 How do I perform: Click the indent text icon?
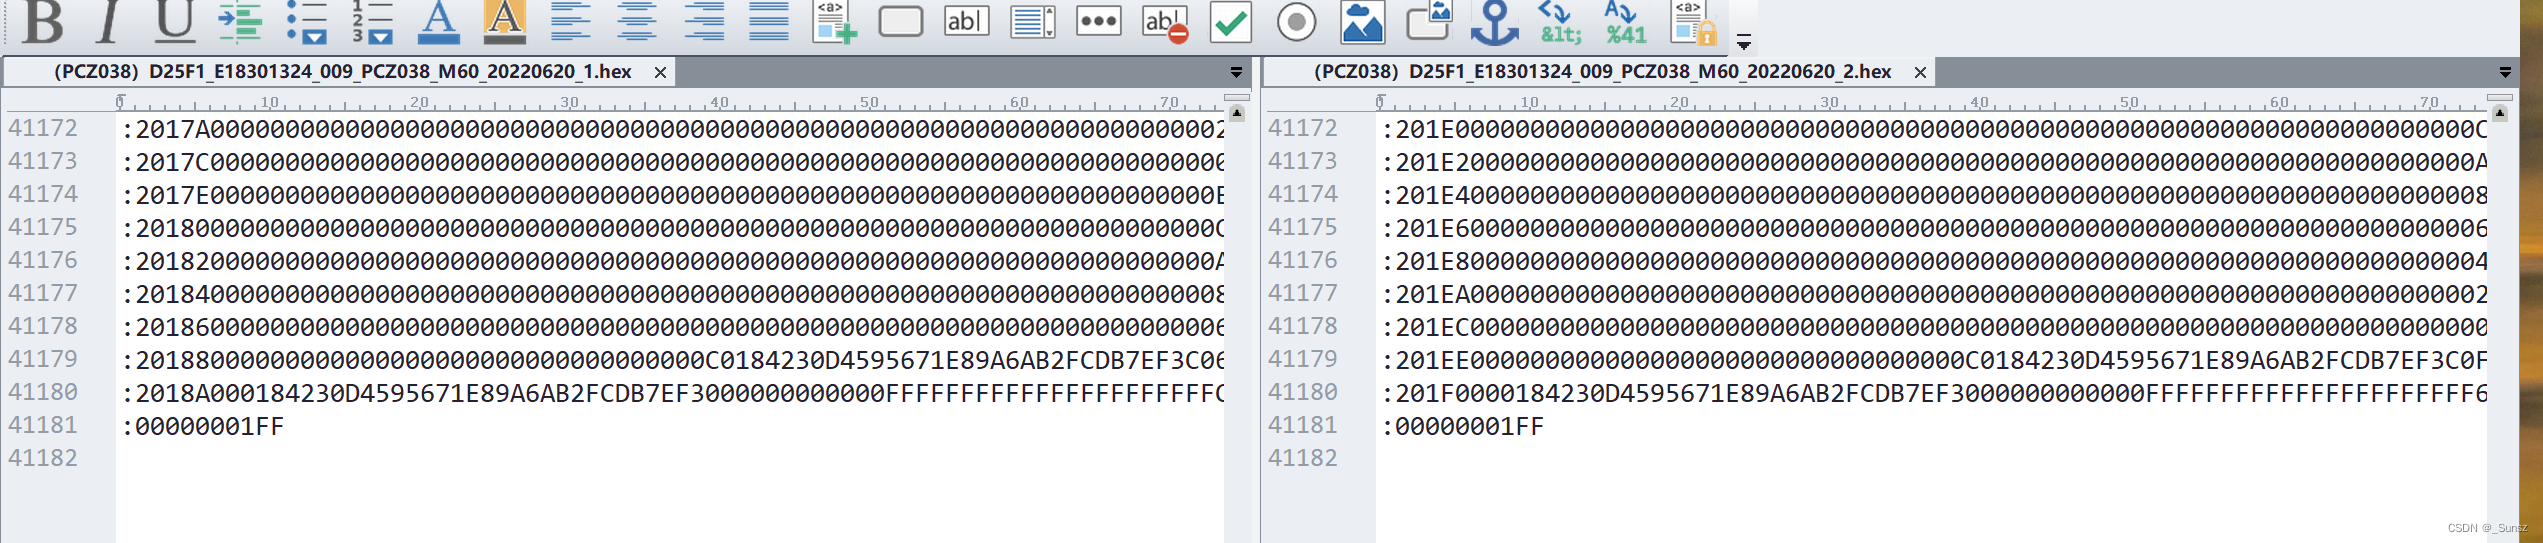pos(240,21)
